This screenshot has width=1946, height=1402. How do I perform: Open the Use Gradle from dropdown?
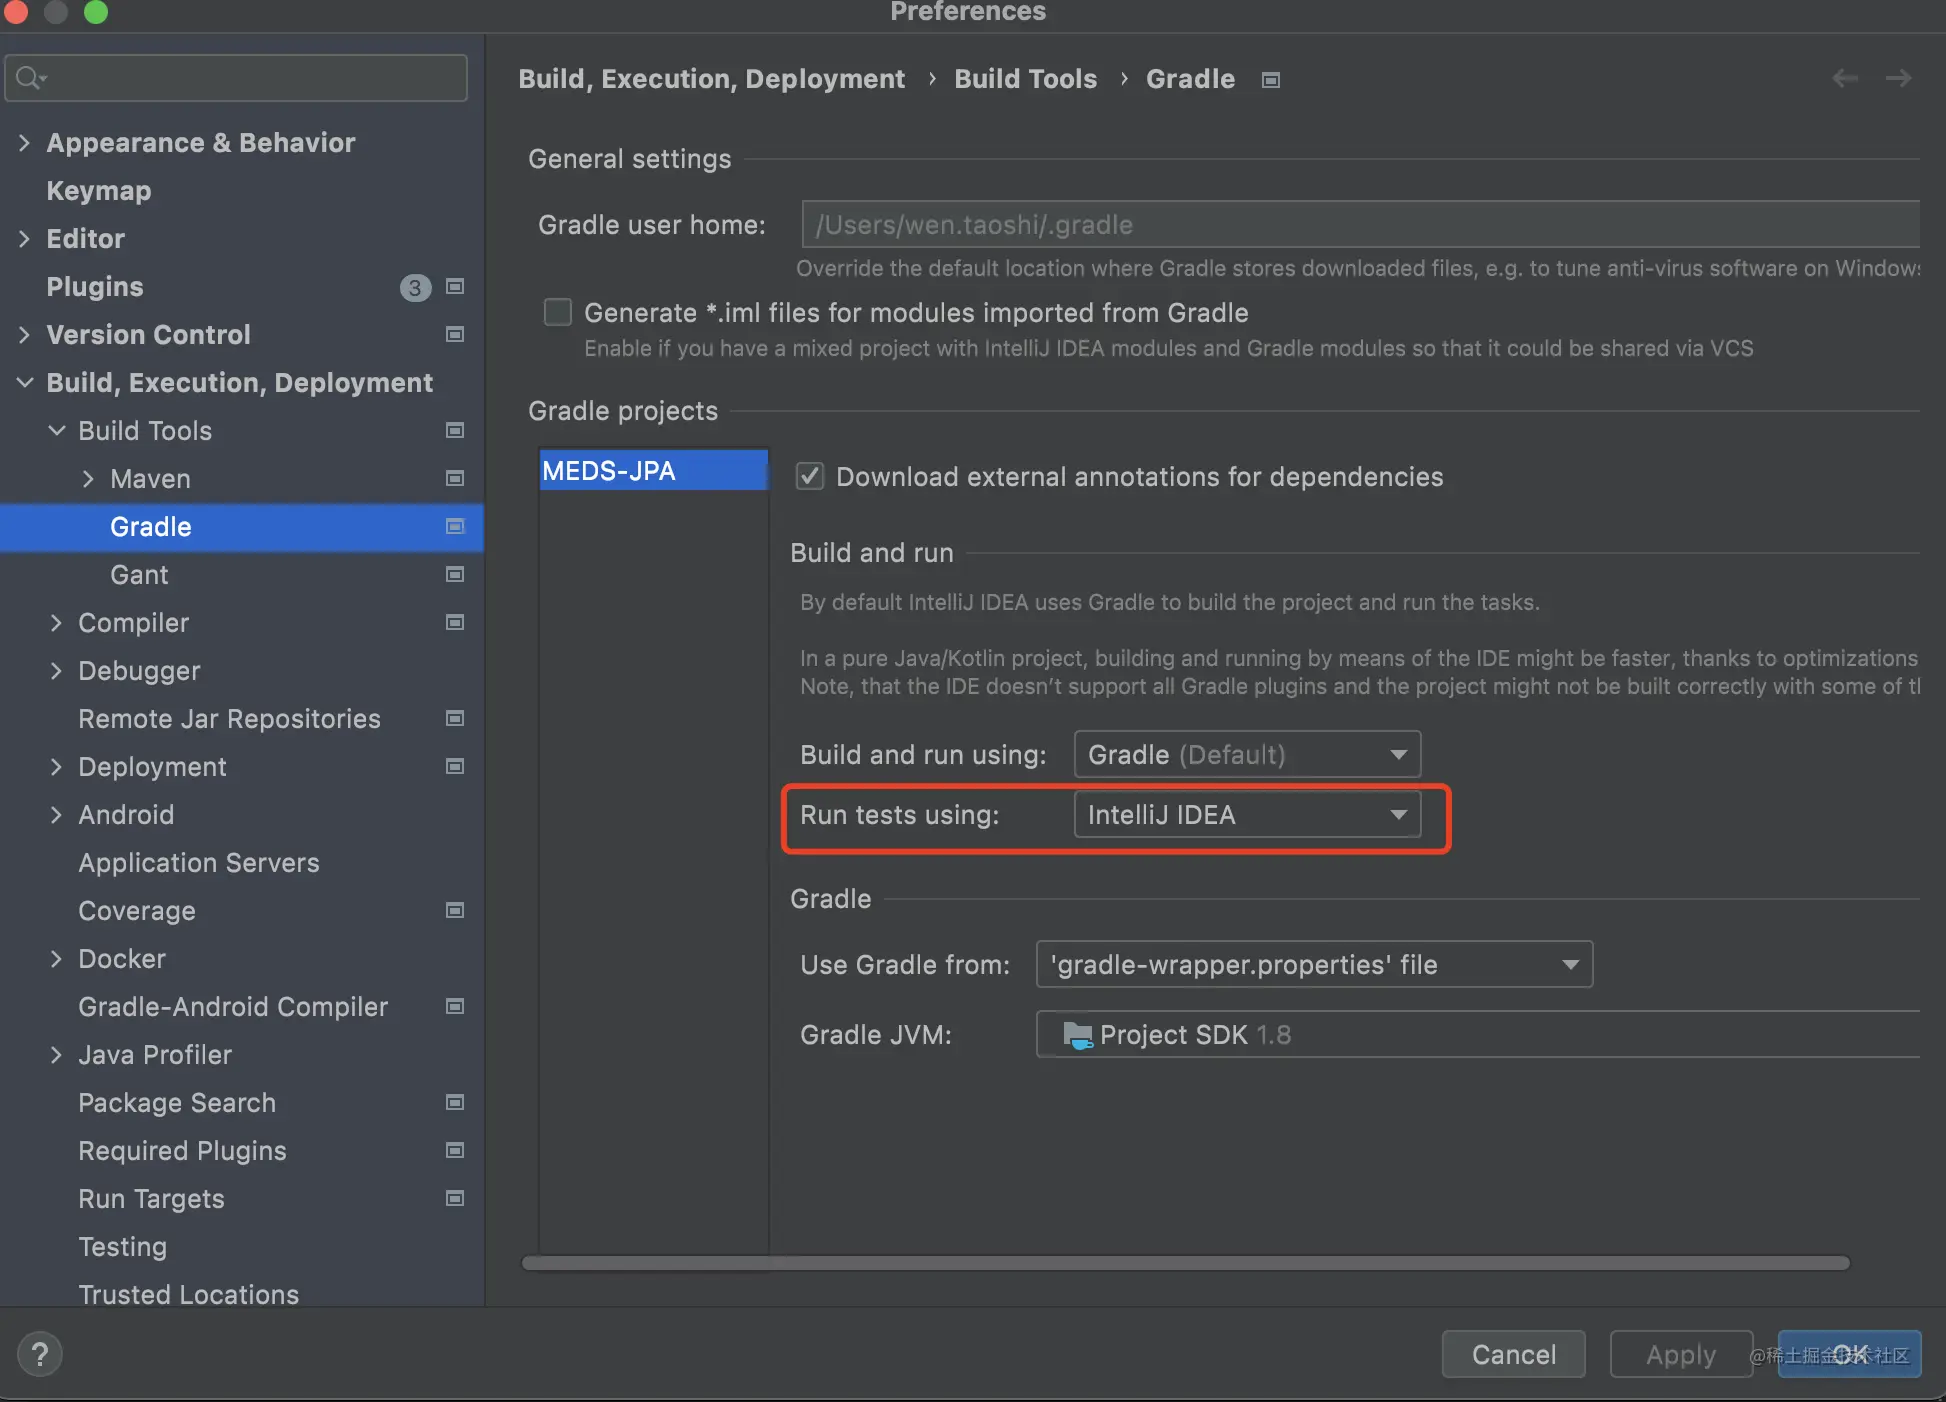tap(1314, 965)
